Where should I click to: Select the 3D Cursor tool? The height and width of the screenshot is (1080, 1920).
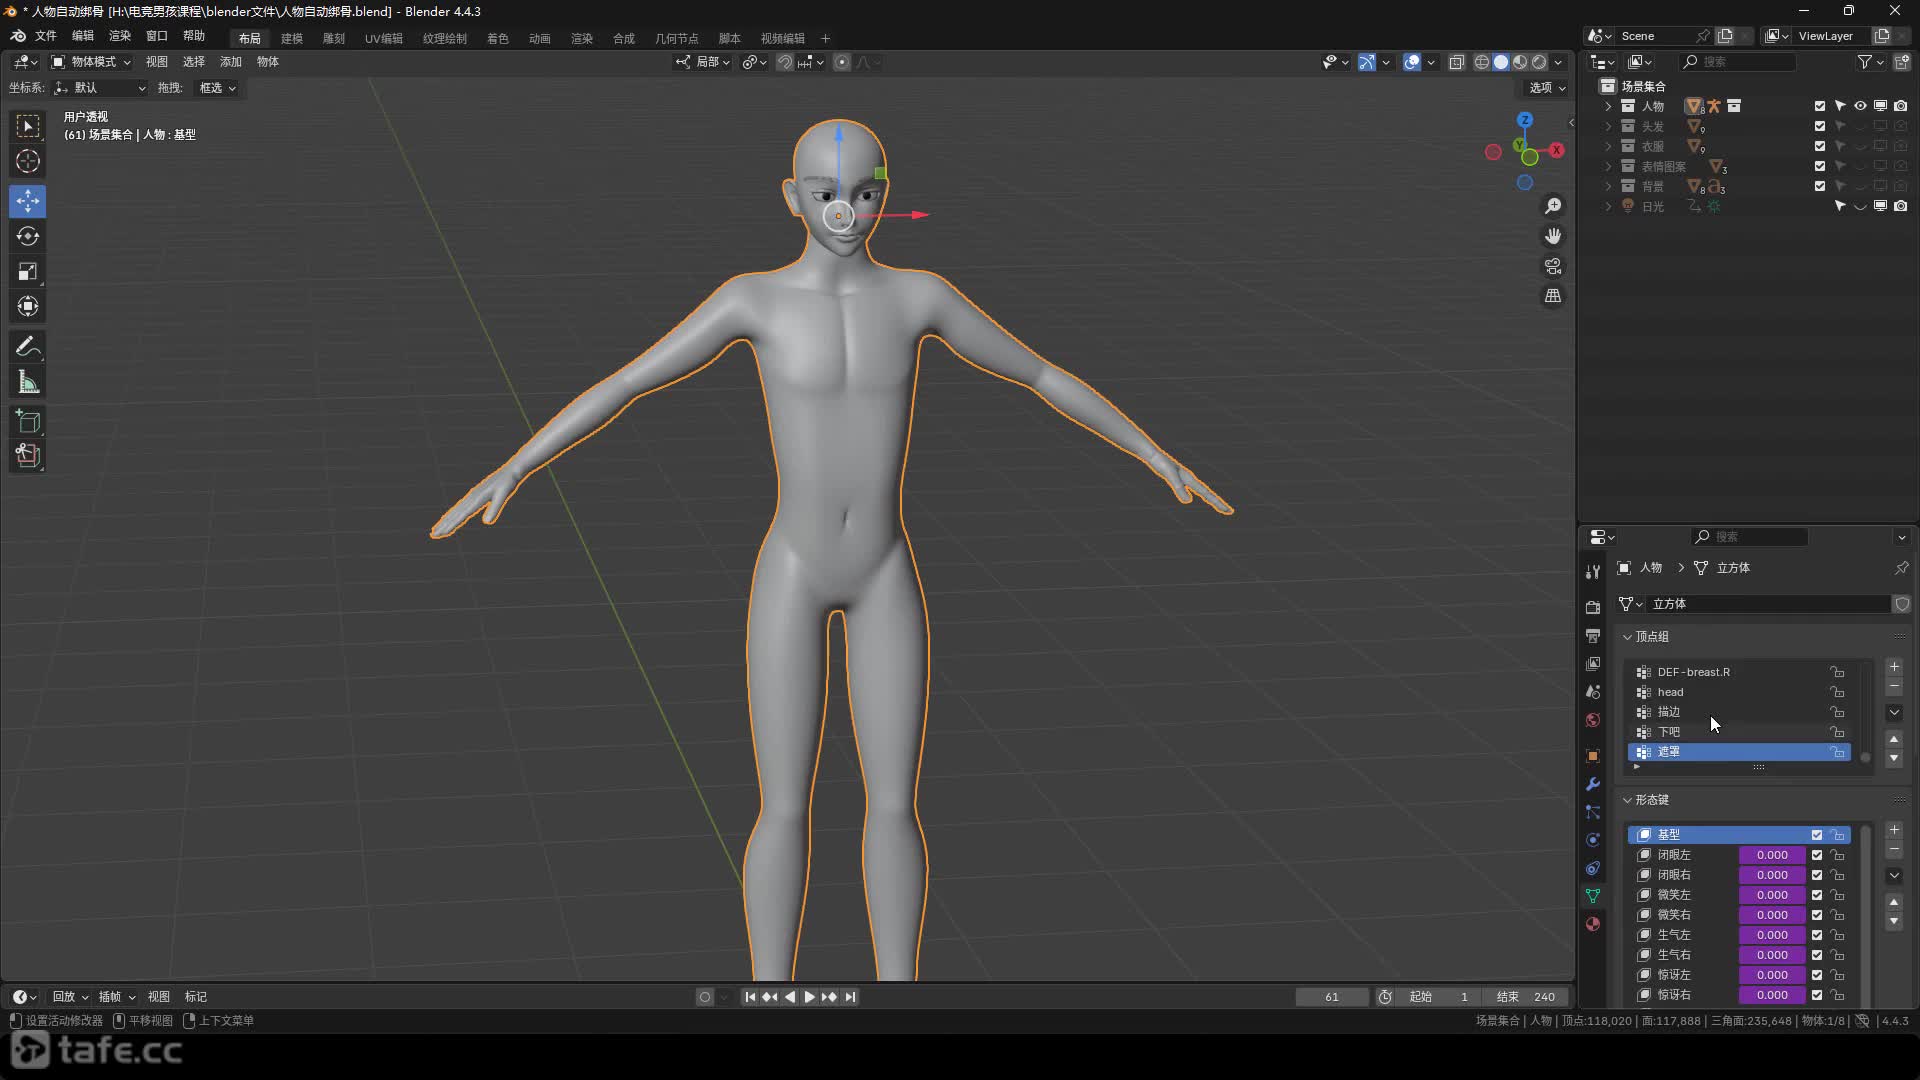[28, 161]
